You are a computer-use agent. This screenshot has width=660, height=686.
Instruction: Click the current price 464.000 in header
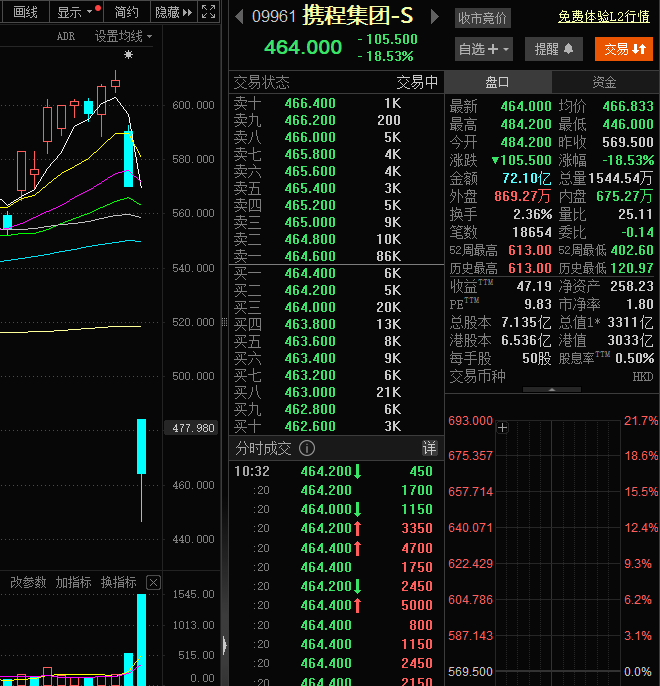[303, 47]
